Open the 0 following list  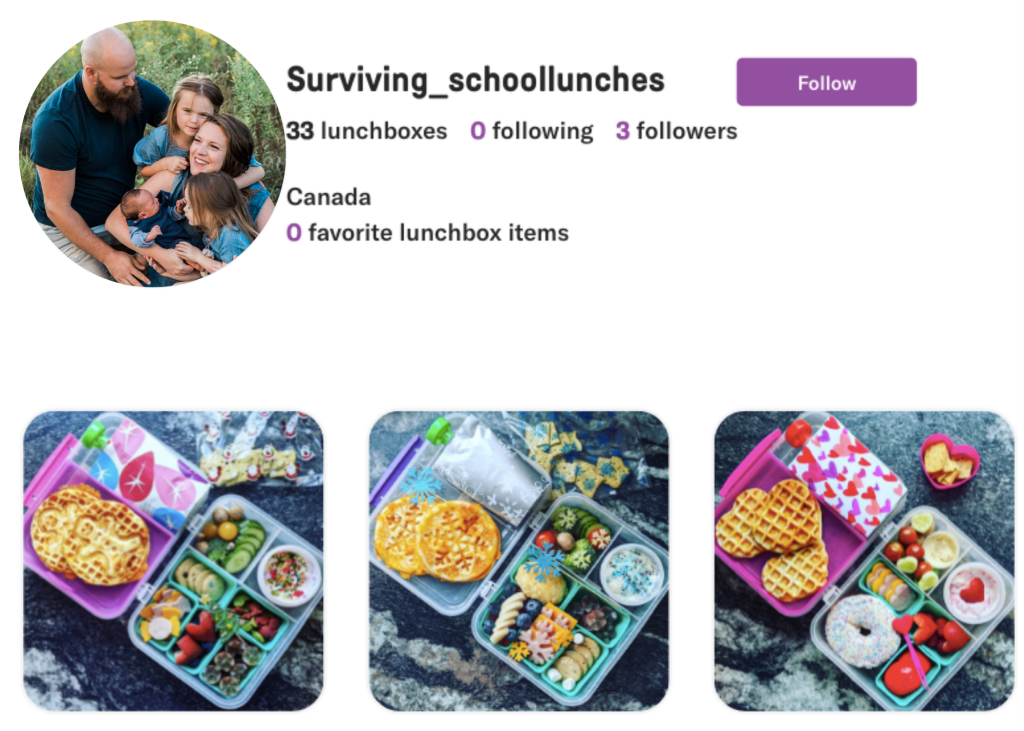(531, 131)
